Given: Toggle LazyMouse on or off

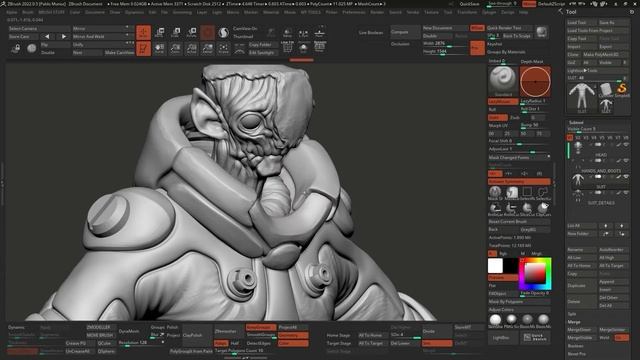Looking at the screenshot, I should point(503,101).
